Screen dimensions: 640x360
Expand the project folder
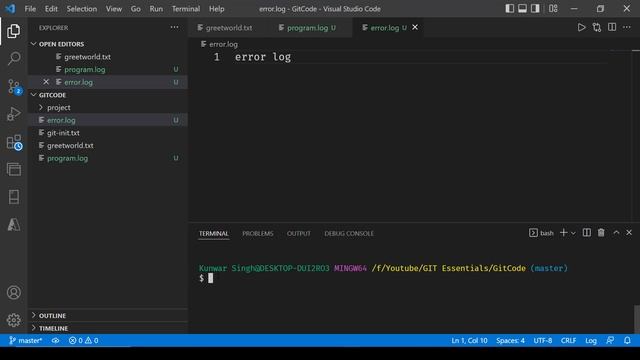[x=107, y=107]
